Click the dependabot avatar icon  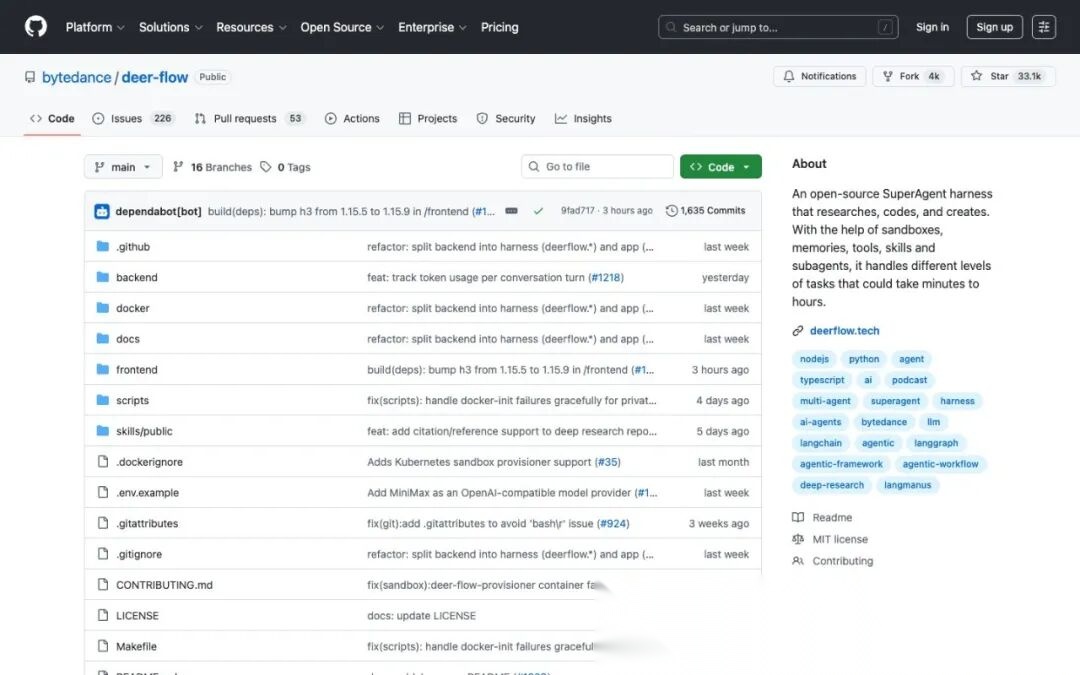pyautogui.click(x=102, y=211)
